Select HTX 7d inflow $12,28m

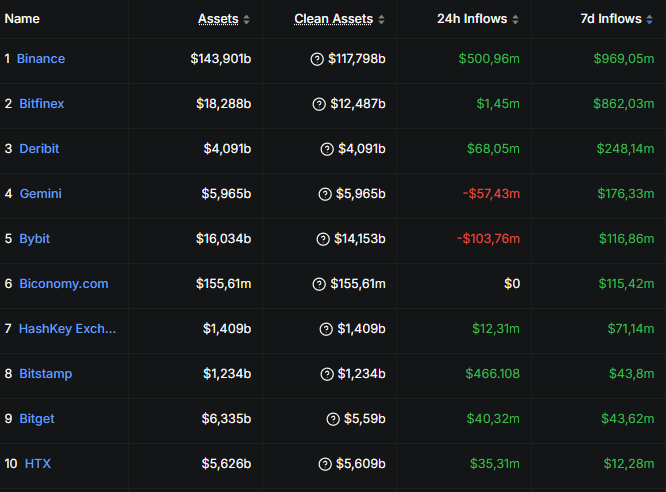tap(629, 464)
